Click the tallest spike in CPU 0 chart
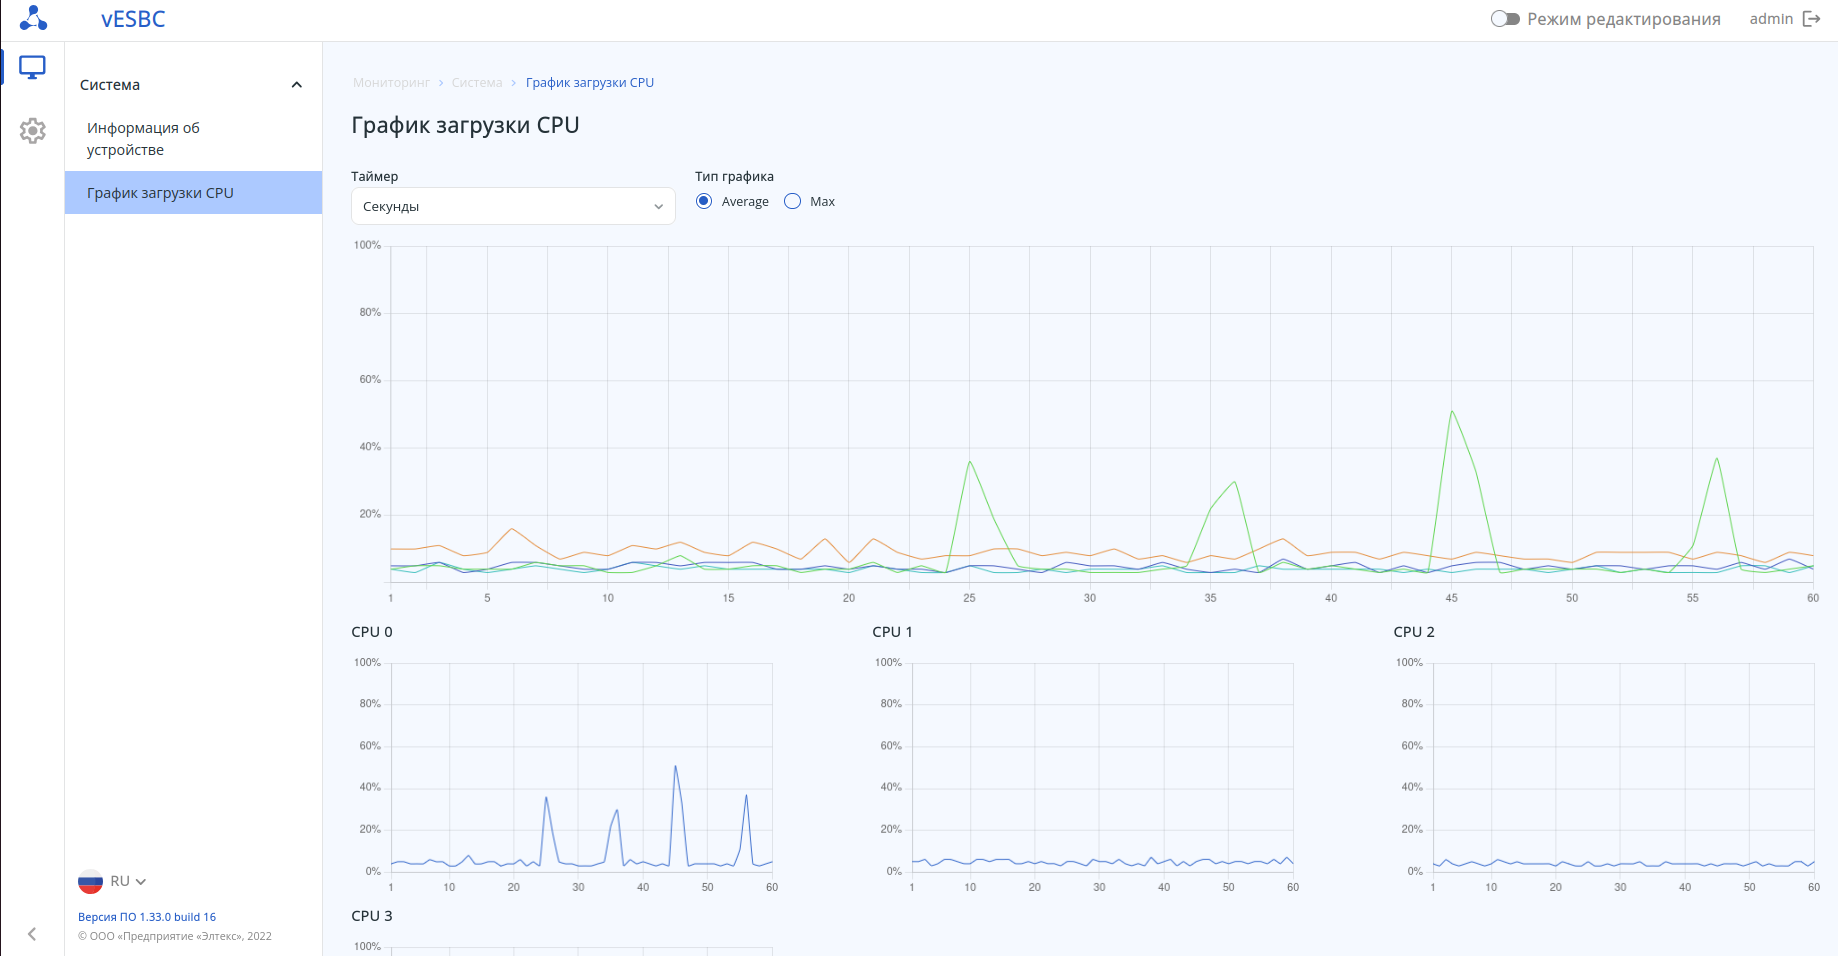This screenshot has width=1838, height=956. [676, 767]
